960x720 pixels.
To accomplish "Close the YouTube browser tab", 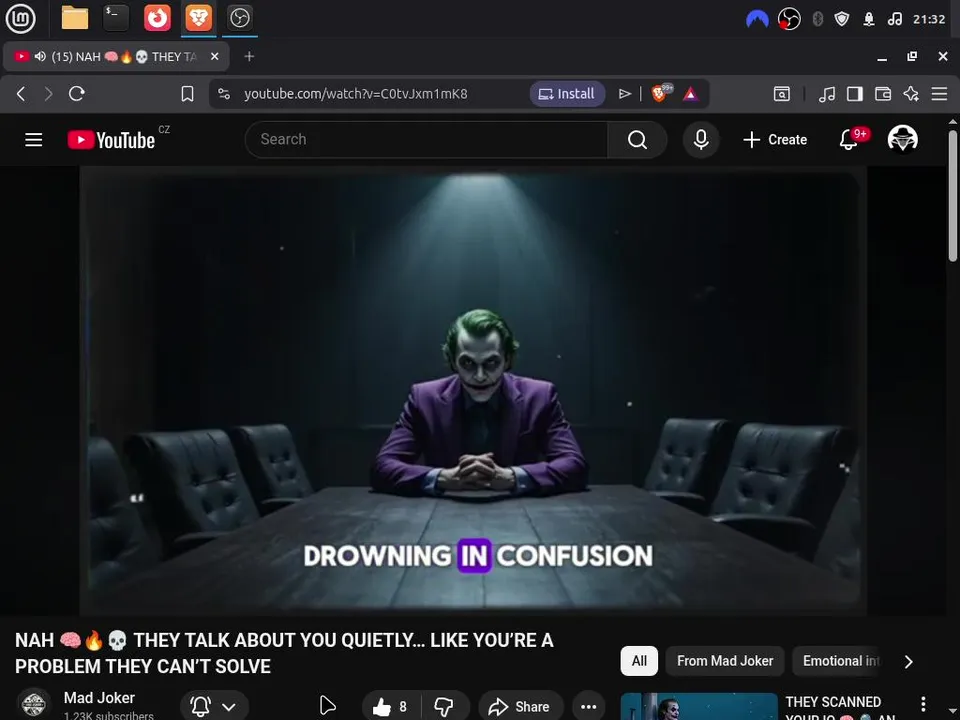I will (x=214, y=56).
